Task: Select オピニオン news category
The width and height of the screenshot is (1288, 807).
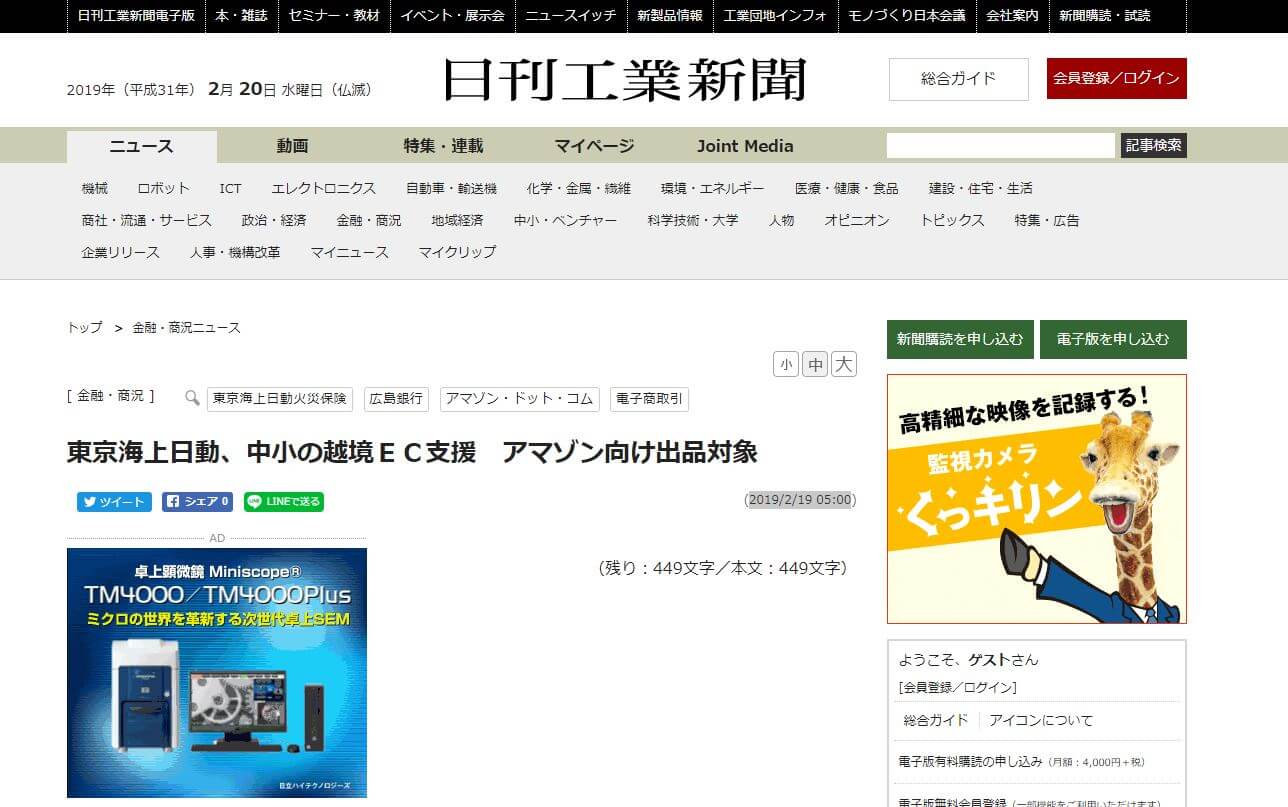Action: tap(857, 220)
